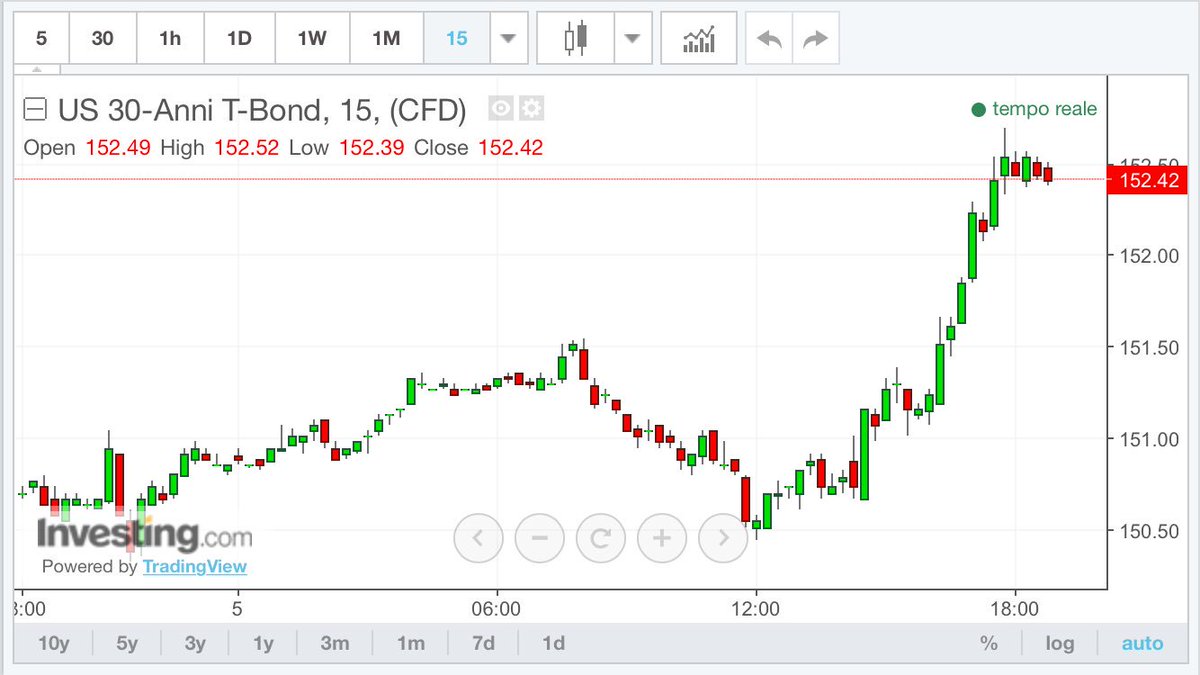Open the TradingView link
Viewport: 1200px width, 675px height.
(194, 567)
